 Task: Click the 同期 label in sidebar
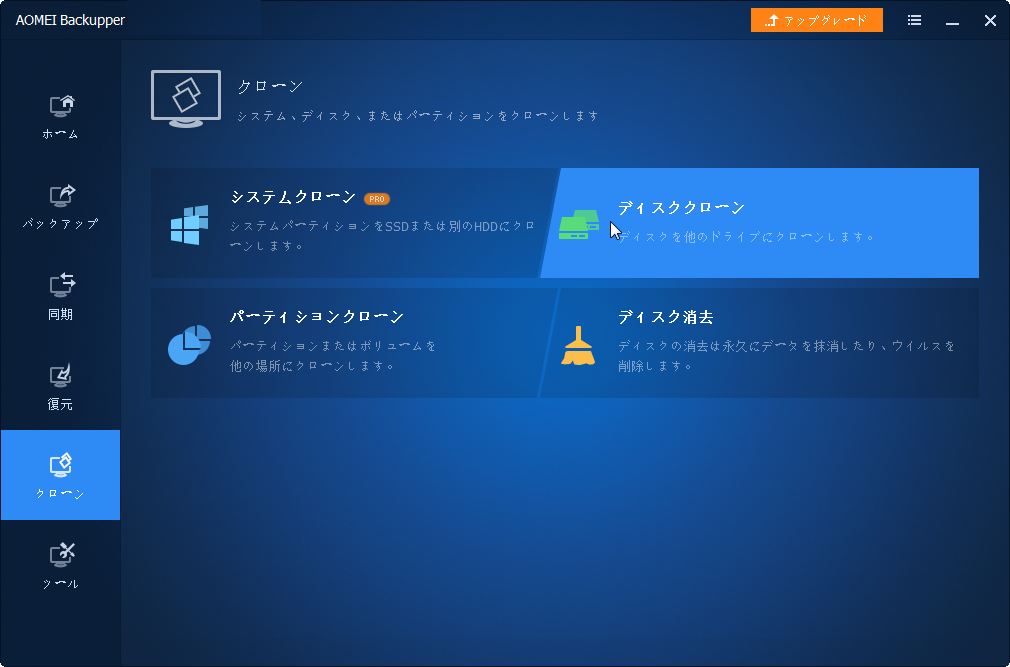(60, 314)
